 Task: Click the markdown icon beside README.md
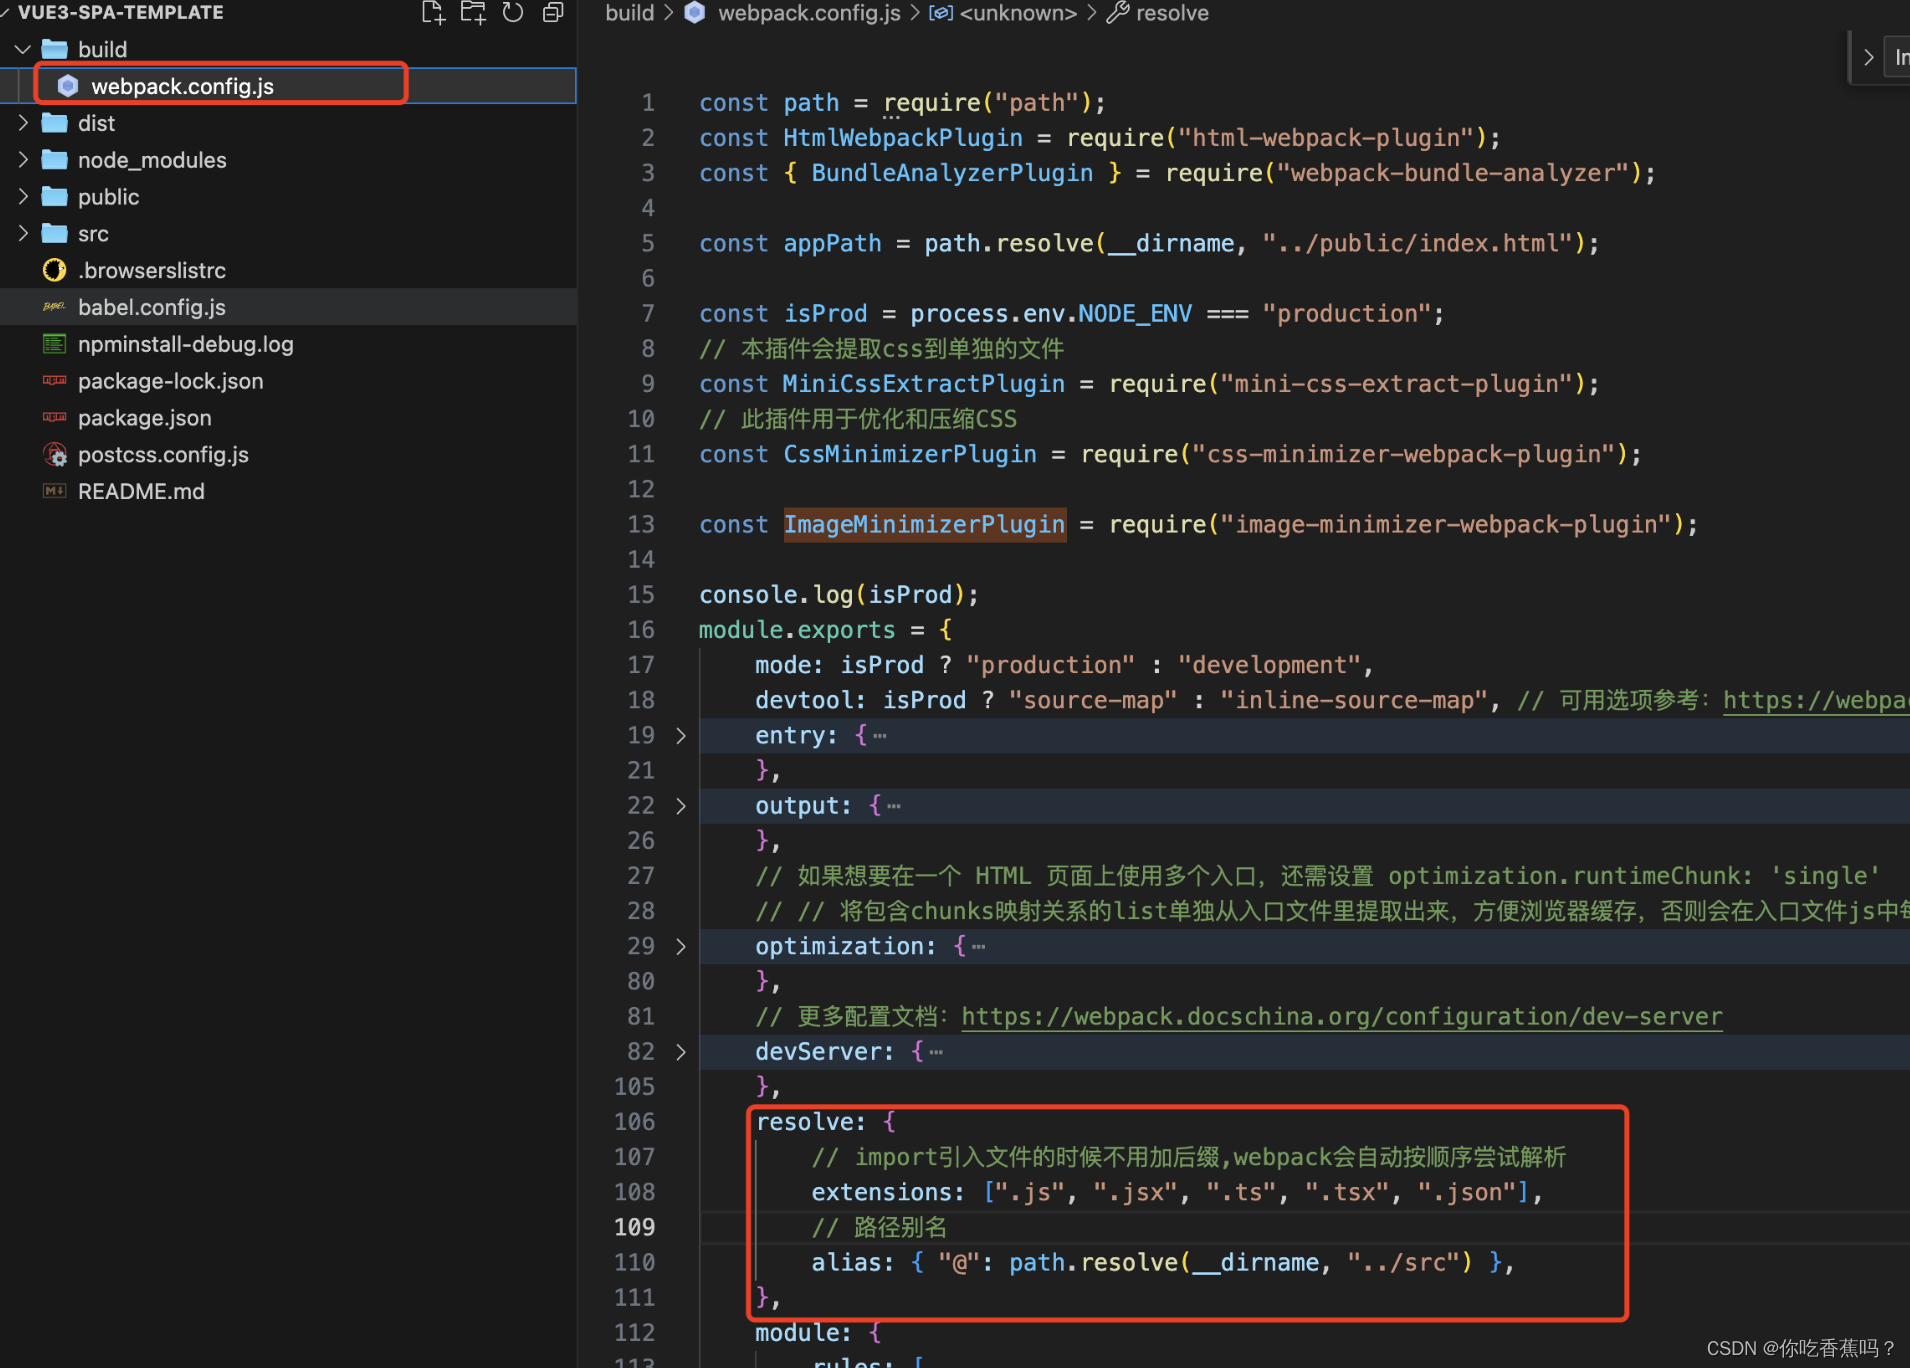[x=55, y=491]
